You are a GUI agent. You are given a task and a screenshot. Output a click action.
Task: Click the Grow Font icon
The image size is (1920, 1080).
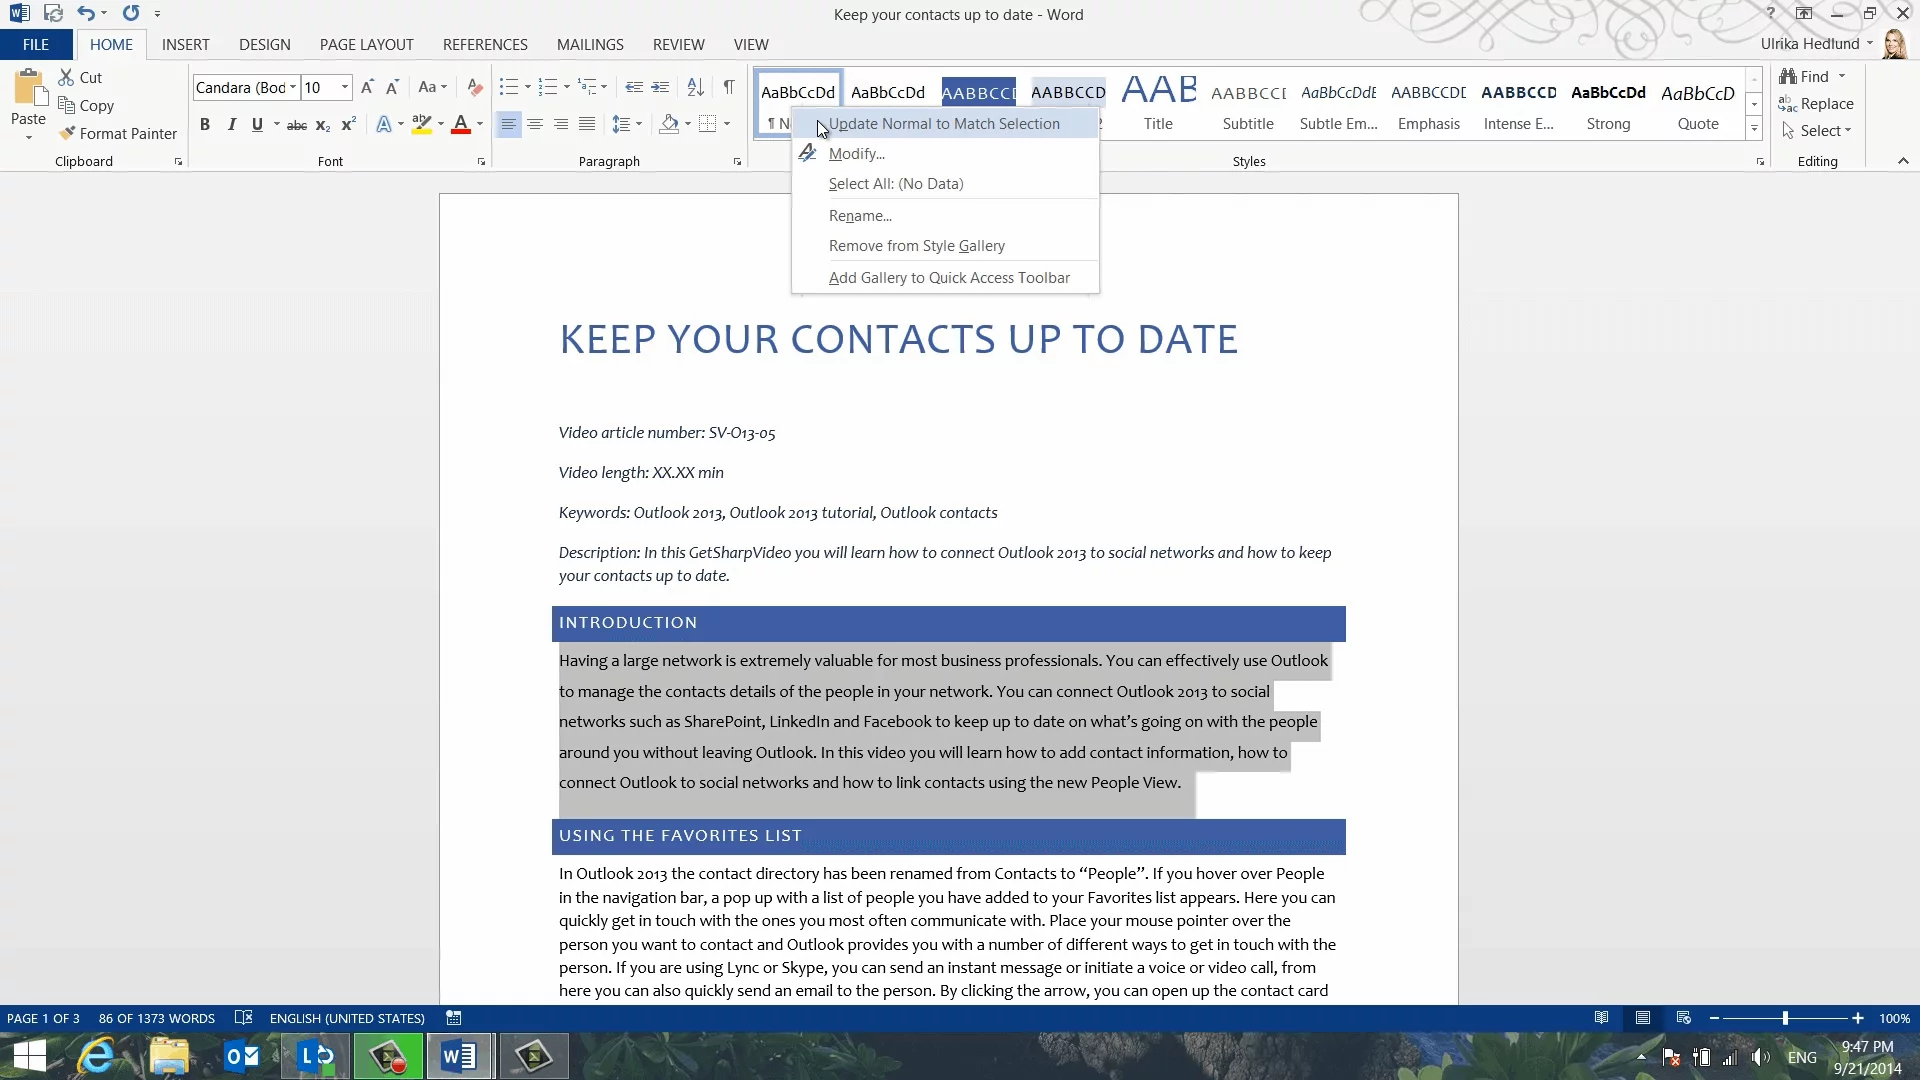point(367,88)
